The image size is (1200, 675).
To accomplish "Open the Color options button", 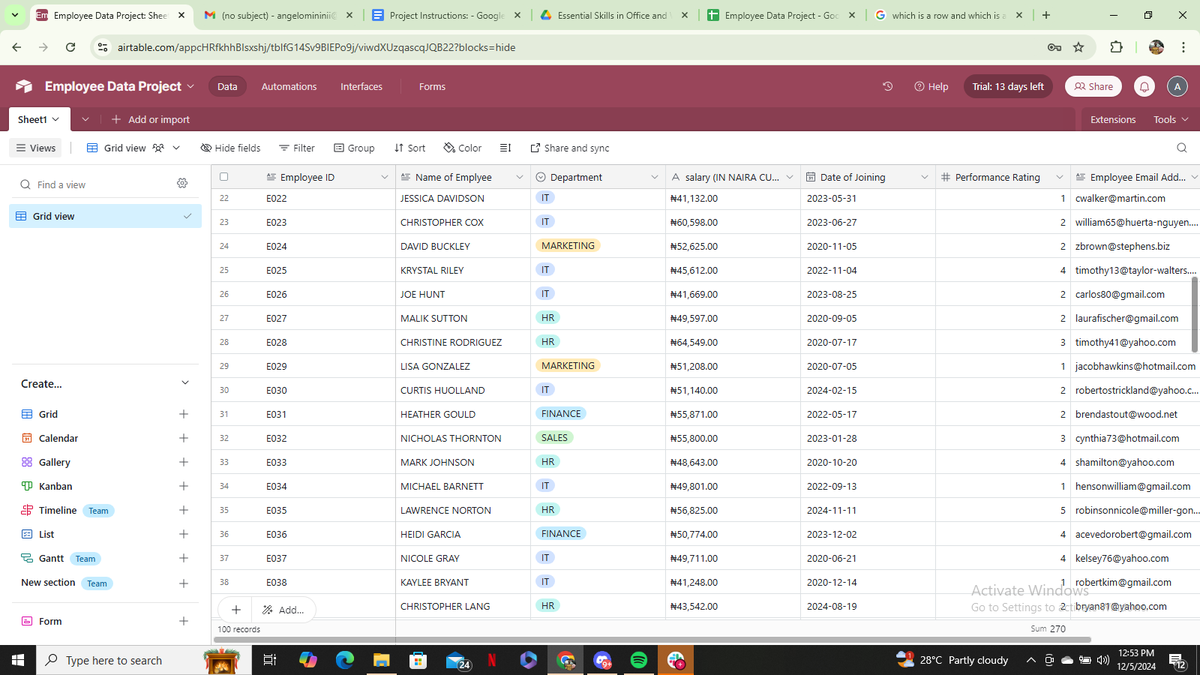I will [x=462, y=148].
